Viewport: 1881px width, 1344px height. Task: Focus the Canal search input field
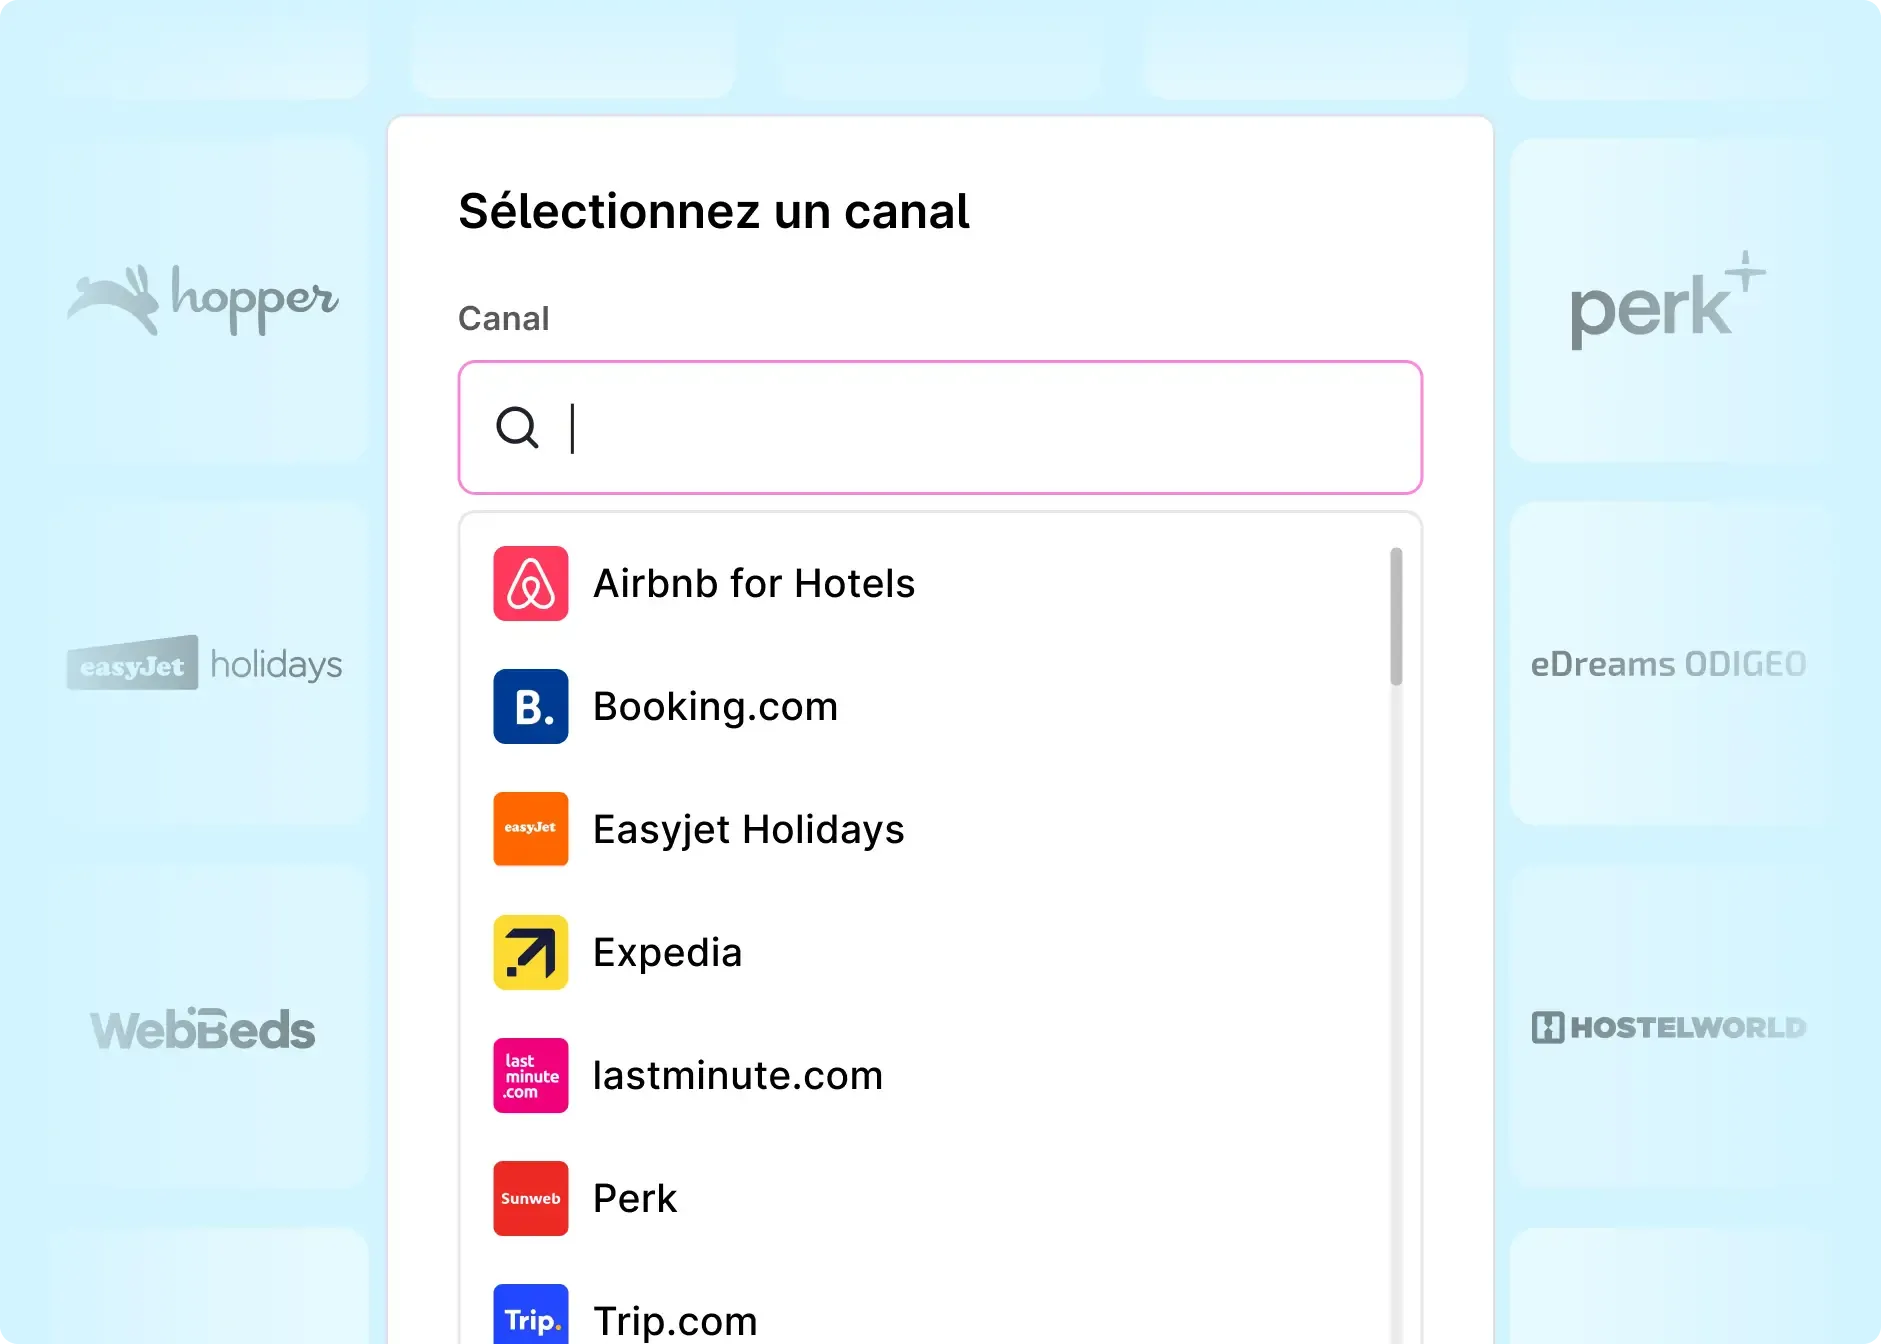tap(940, 428)
